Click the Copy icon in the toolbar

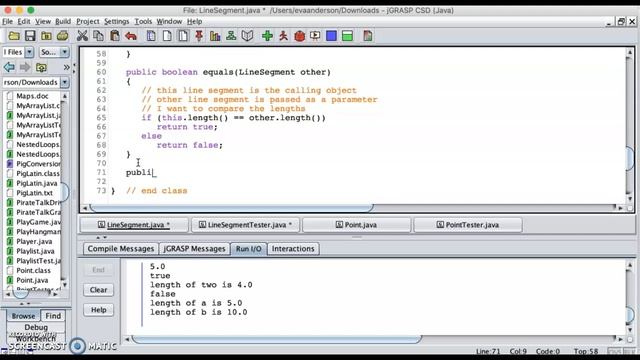click(98, 36)
